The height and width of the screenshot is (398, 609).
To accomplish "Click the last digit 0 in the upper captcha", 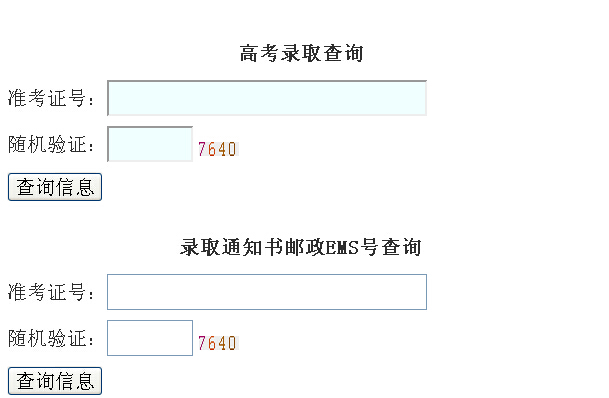I will click(232, 149).
